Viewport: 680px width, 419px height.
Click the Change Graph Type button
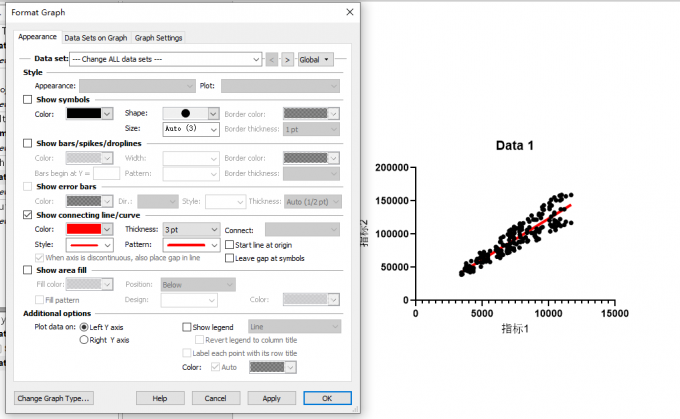(54, 398)
